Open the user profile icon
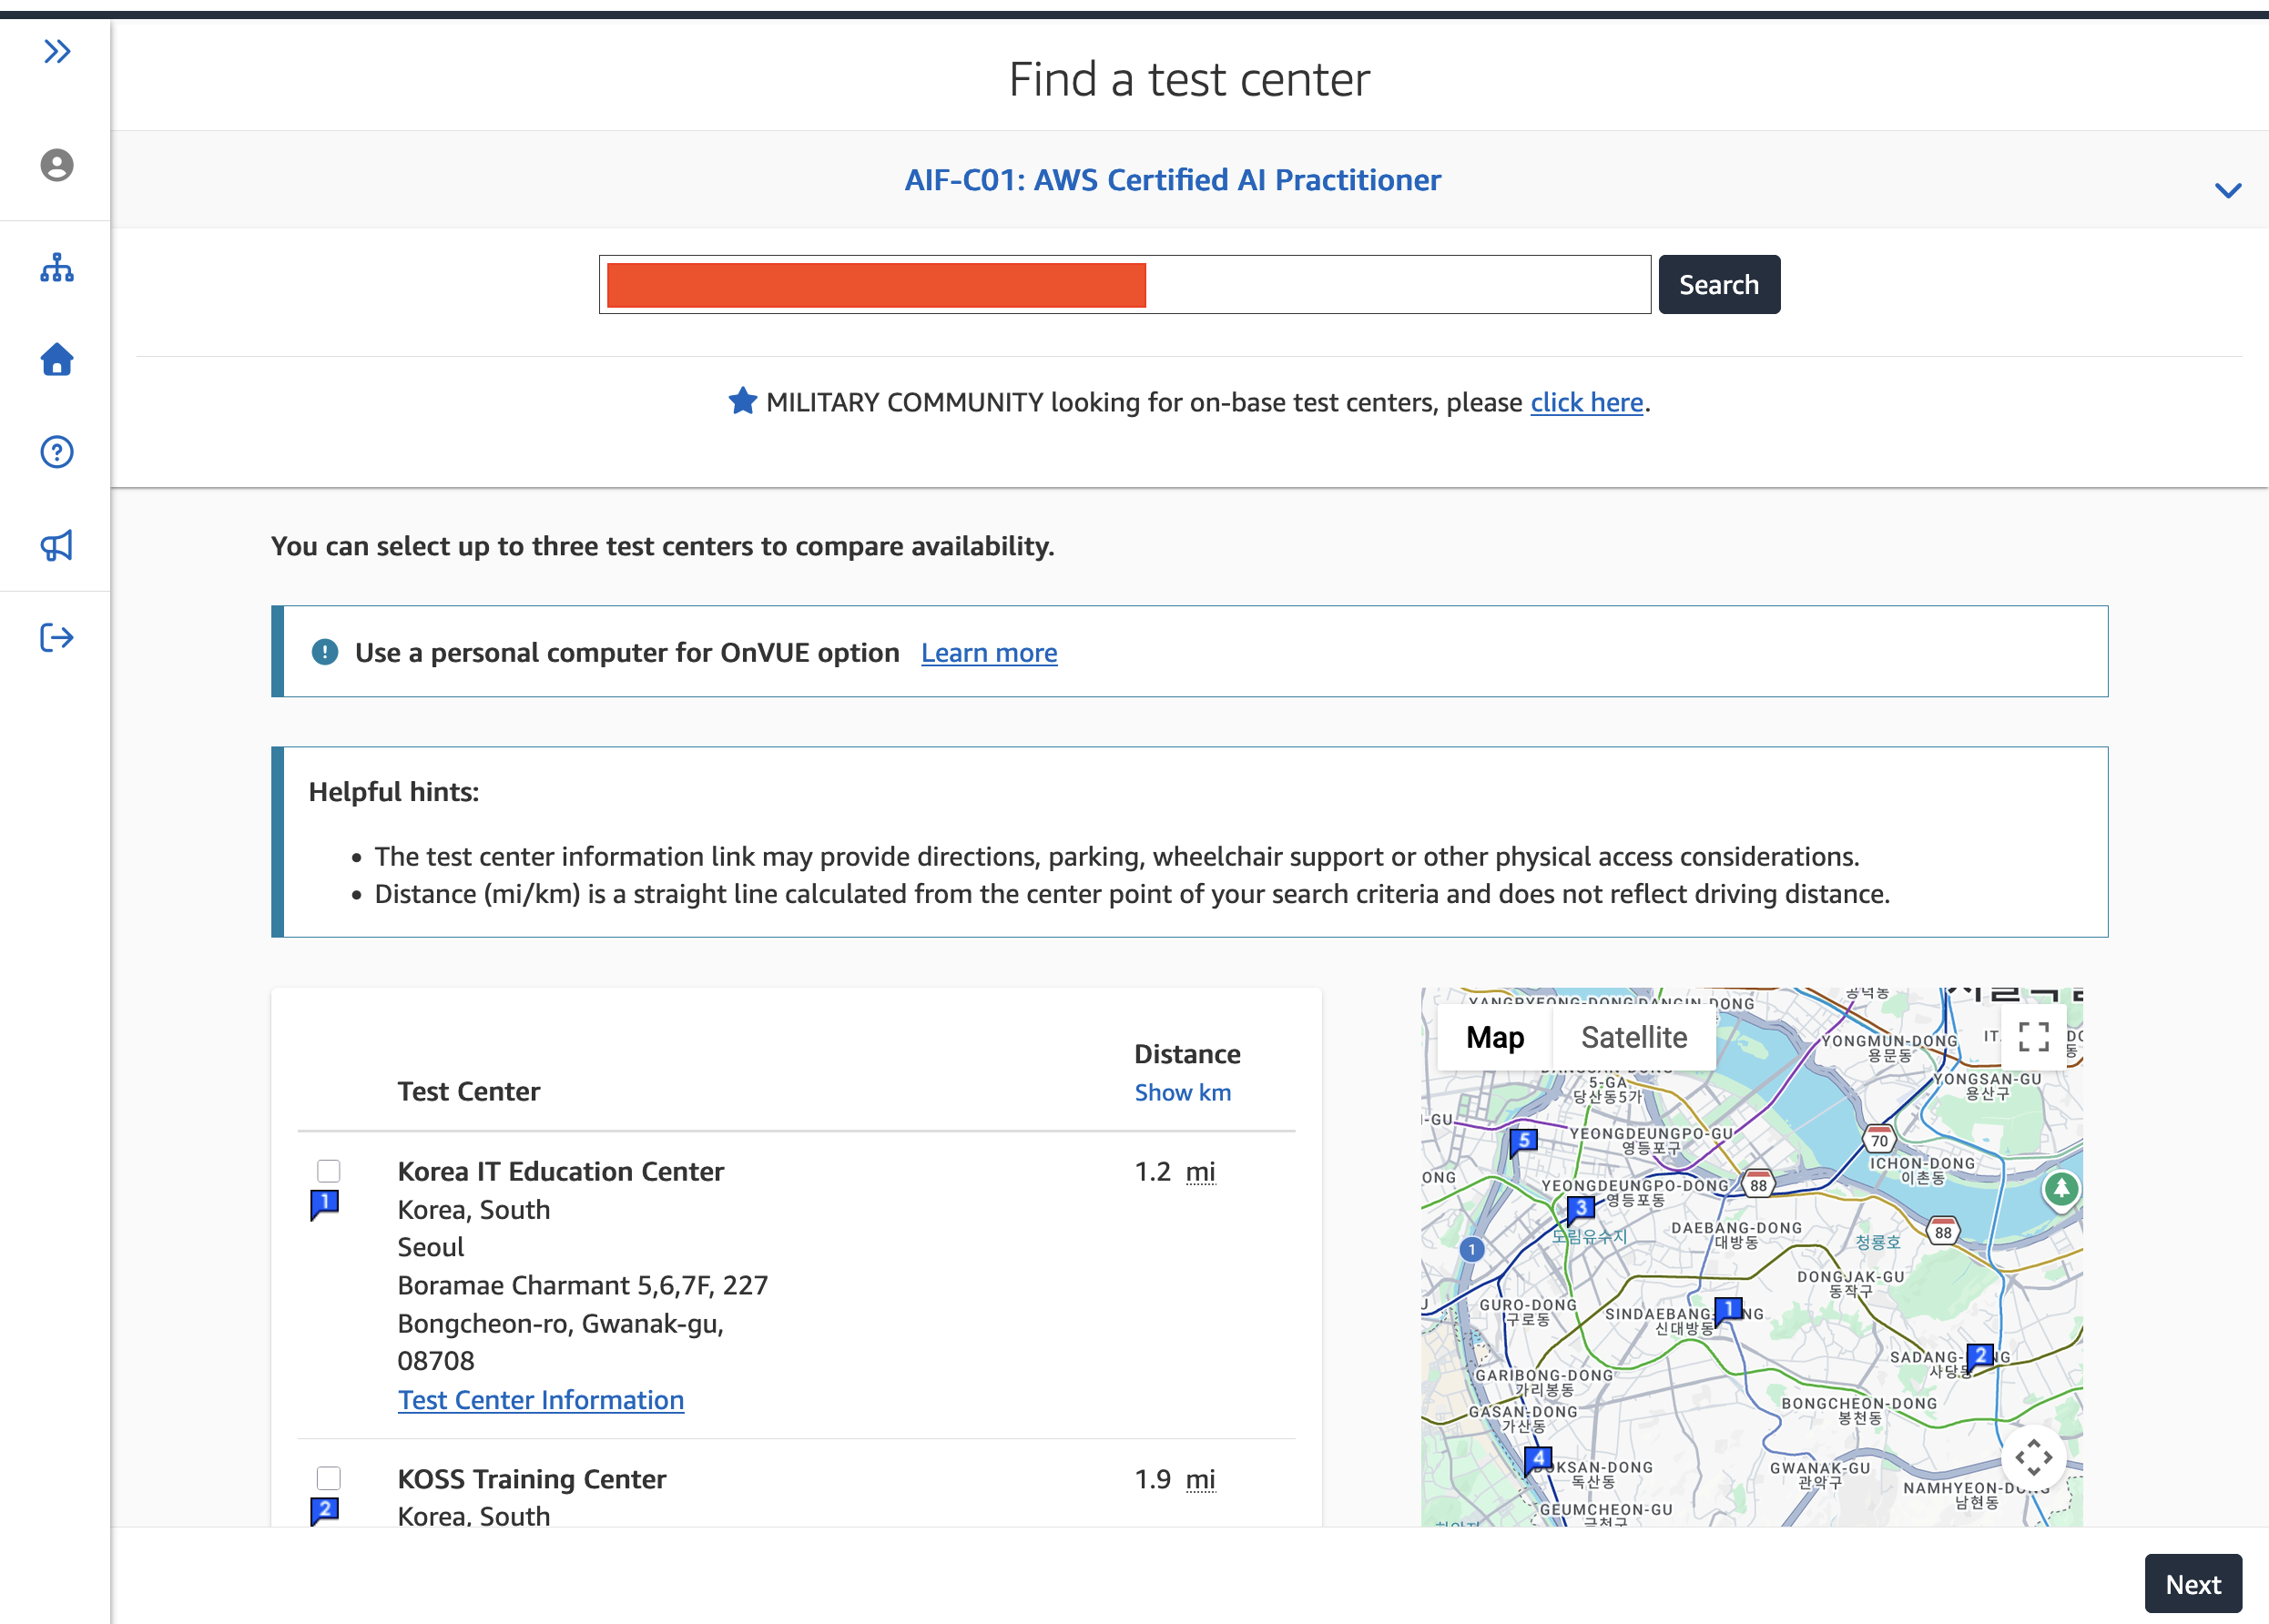This screenshot has width=2269, height=1624. tap(57, 165)
